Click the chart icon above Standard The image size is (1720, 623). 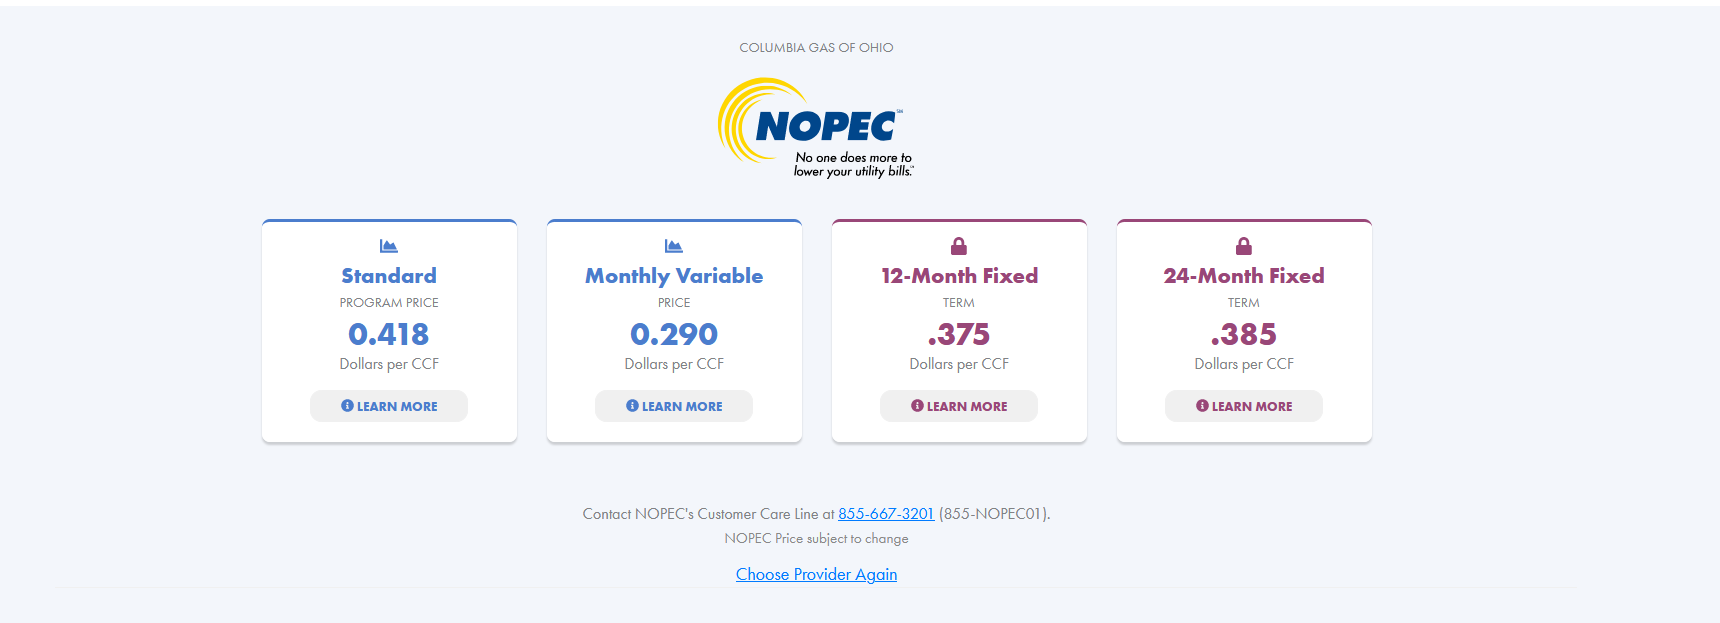(389, 246)
